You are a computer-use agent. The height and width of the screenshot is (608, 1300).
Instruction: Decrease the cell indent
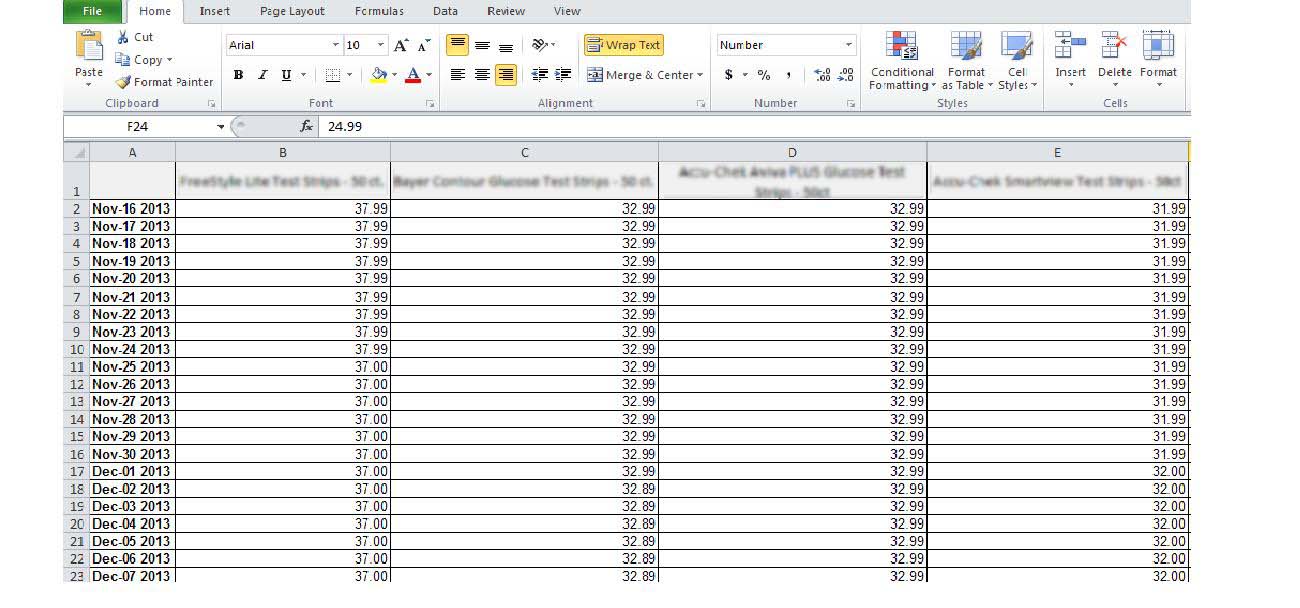click(540, 75)
